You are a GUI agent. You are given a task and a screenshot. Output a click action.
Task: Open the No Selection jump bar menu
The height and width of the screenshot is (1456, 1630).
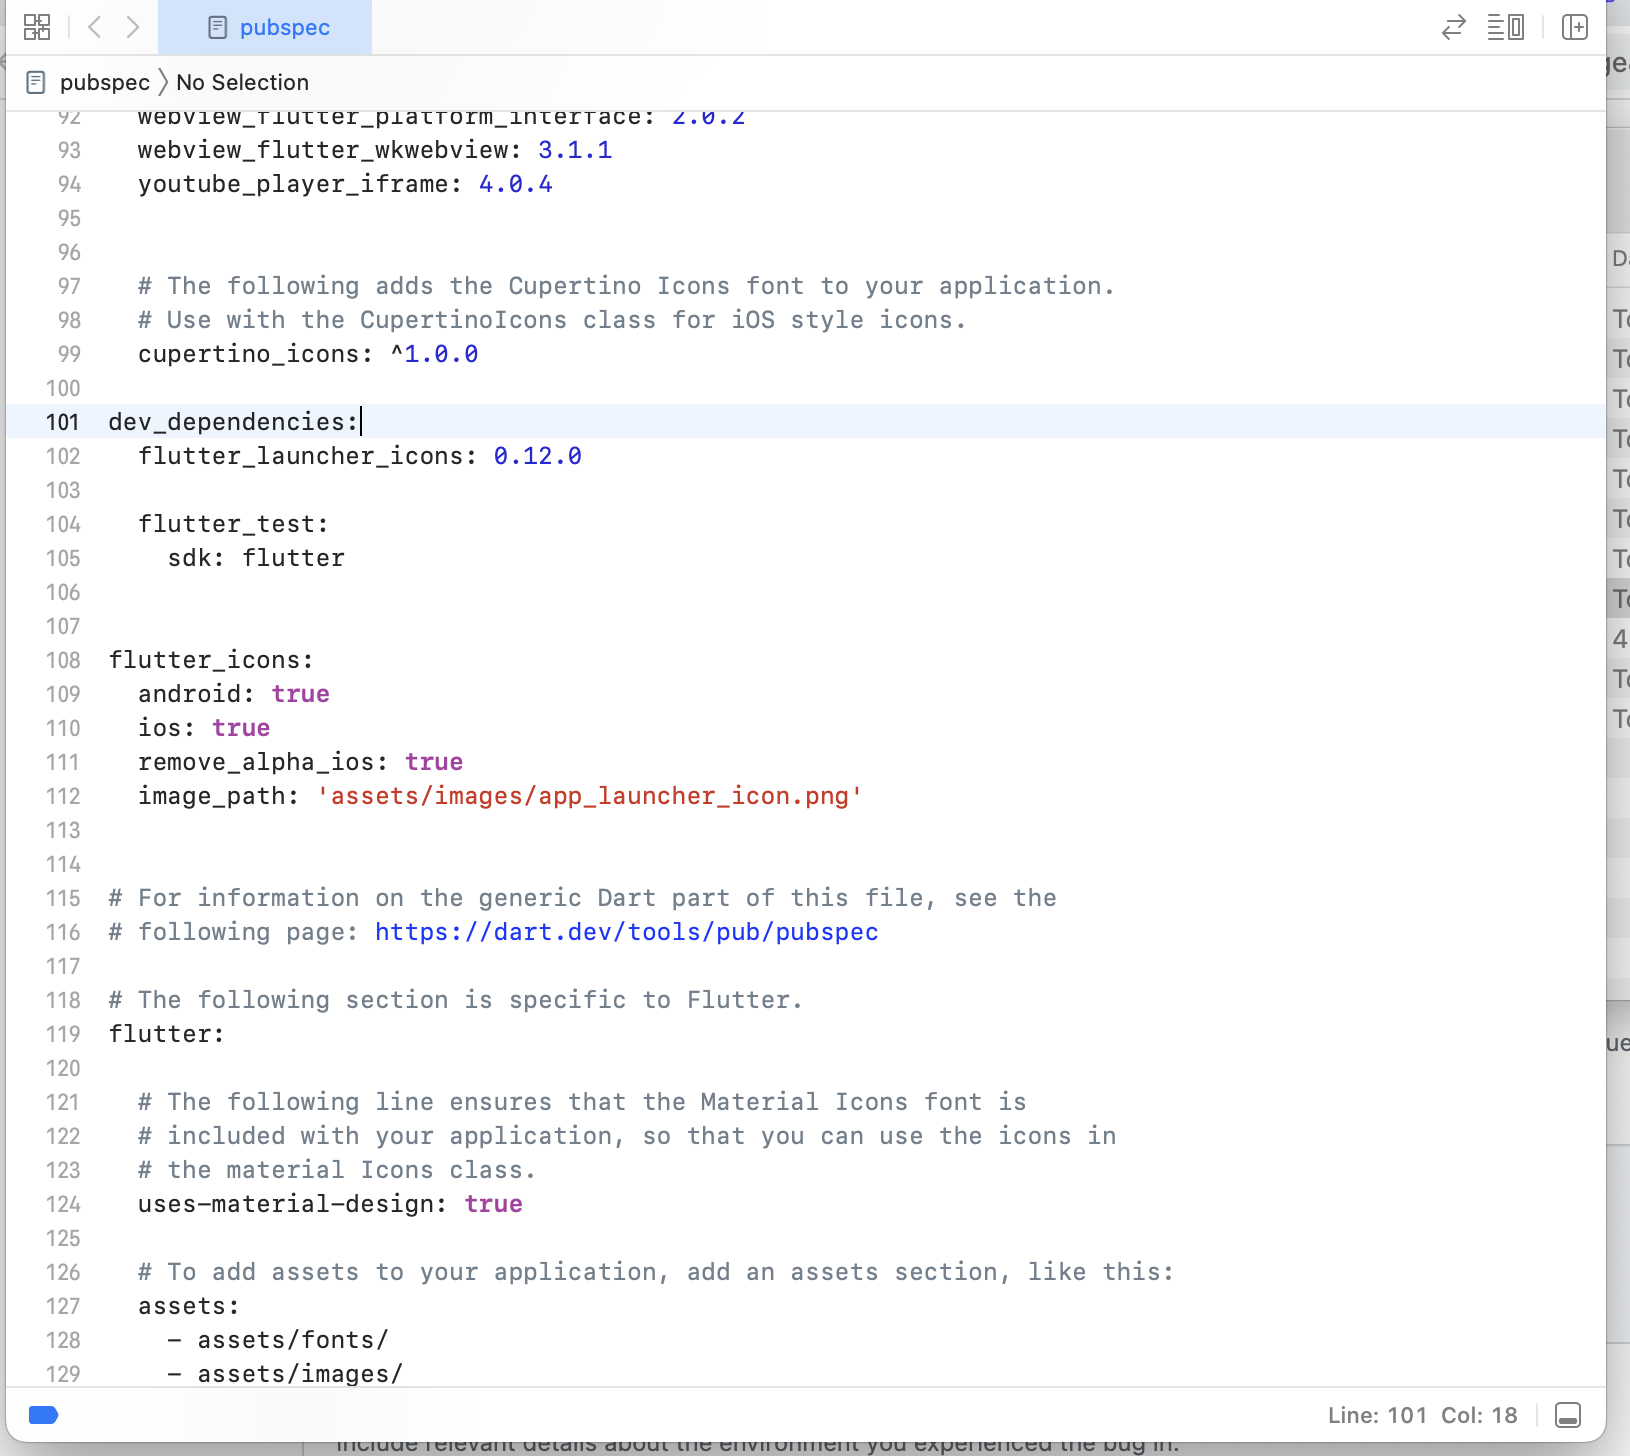pyautogui.click(x=242, y=82)
